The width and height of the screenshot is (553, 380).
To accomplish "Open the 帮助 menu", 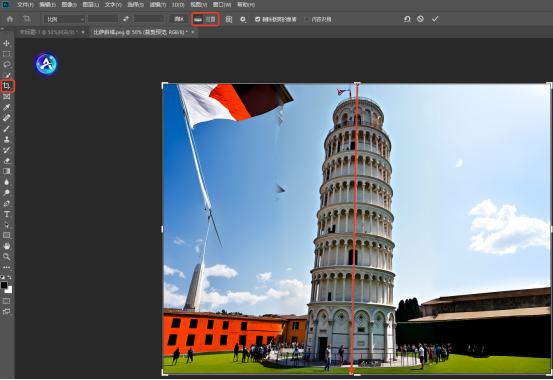I will click(x=246, y=5).
